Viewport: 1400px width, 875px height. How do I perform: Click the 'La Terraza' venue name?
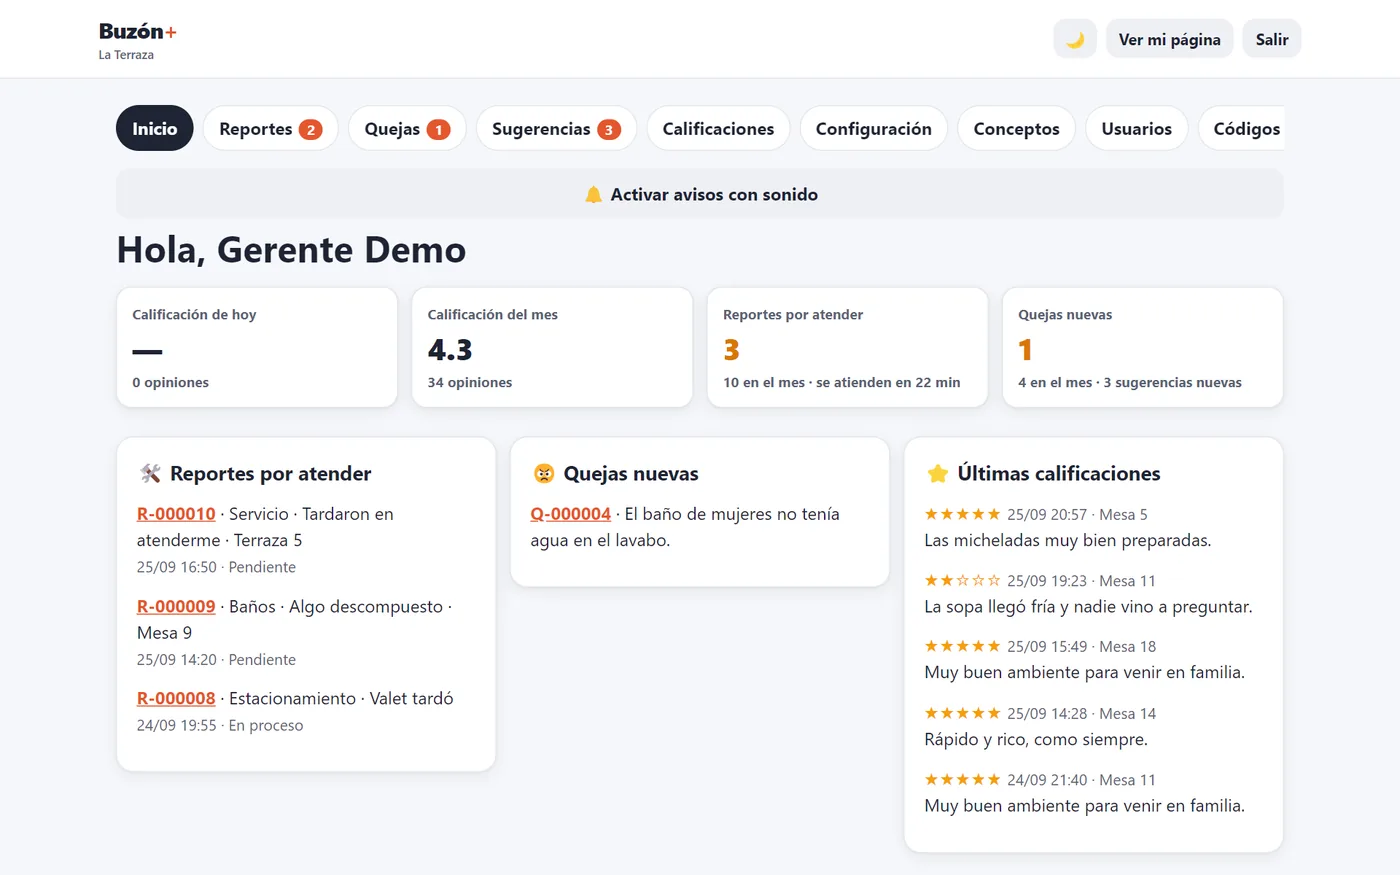(x=126, y=55)
